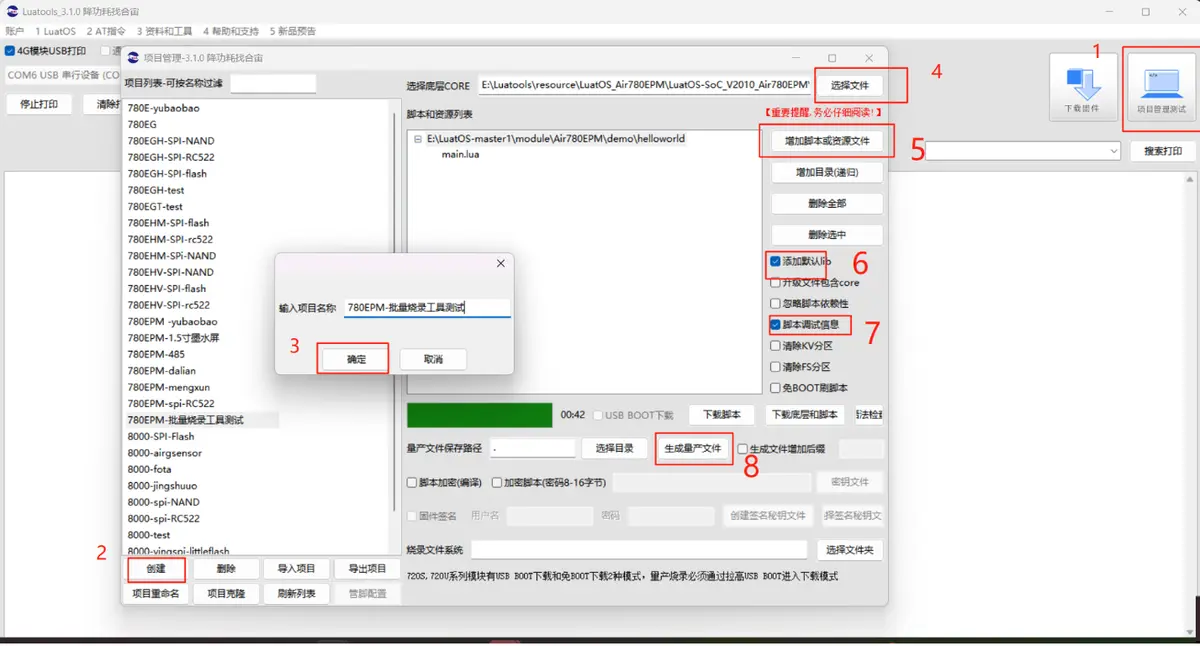Image resolution: width=1200 pixels, height=646 pixels.
Task: Click the 生成量产文件 button
Action: coord(693,449)
